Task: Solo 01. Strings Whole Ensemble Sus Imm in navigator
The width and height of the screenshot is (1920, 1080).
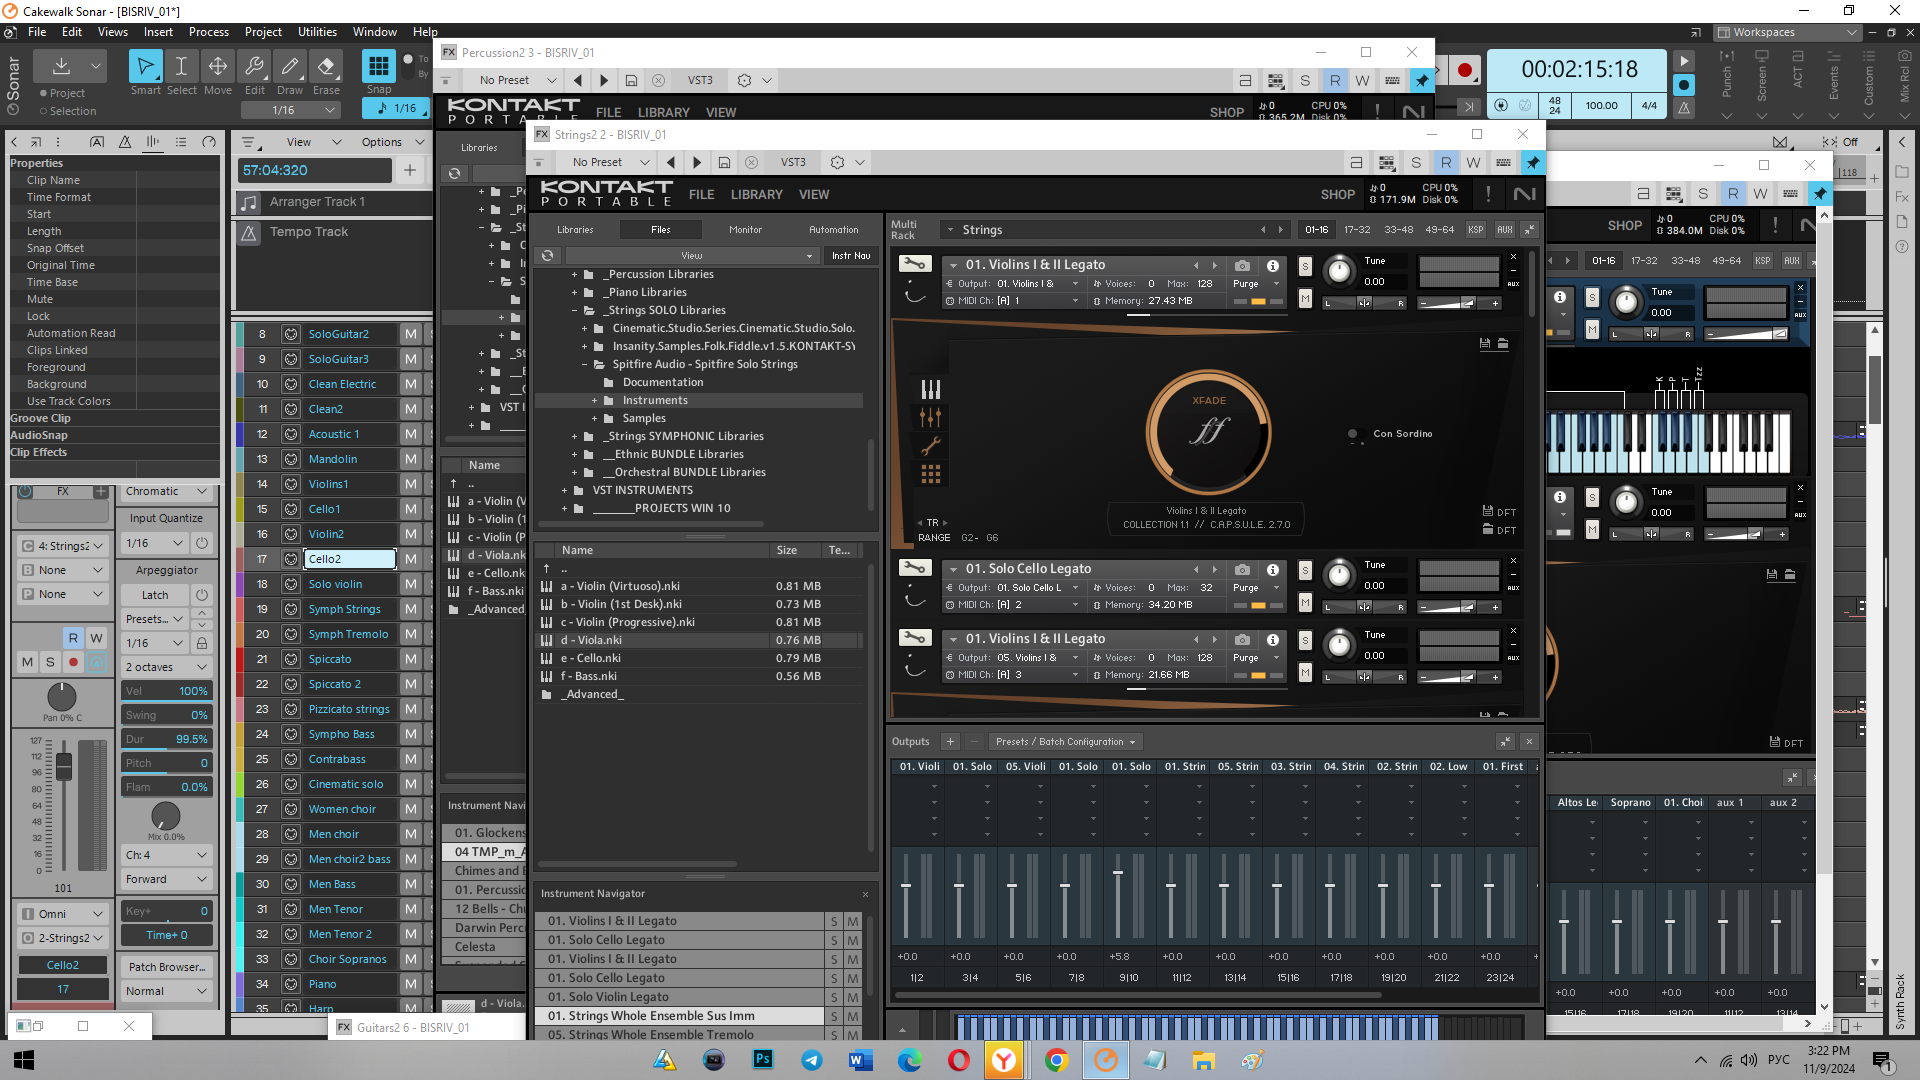Action: pos(834,1016)
